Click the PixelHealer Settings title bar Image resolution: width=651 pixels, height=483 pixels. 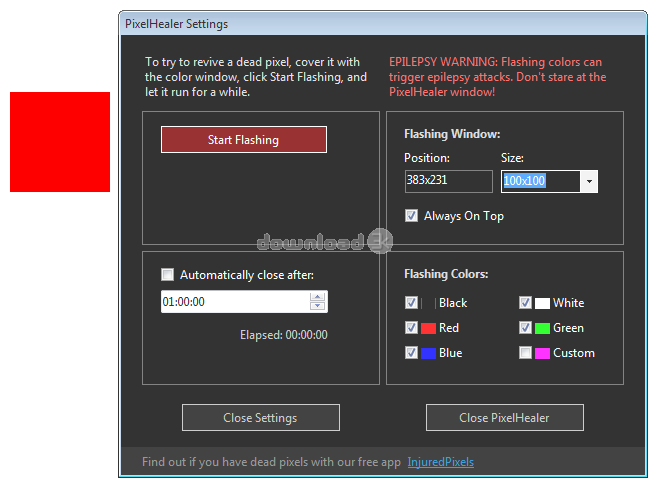[x=382, y=24]
